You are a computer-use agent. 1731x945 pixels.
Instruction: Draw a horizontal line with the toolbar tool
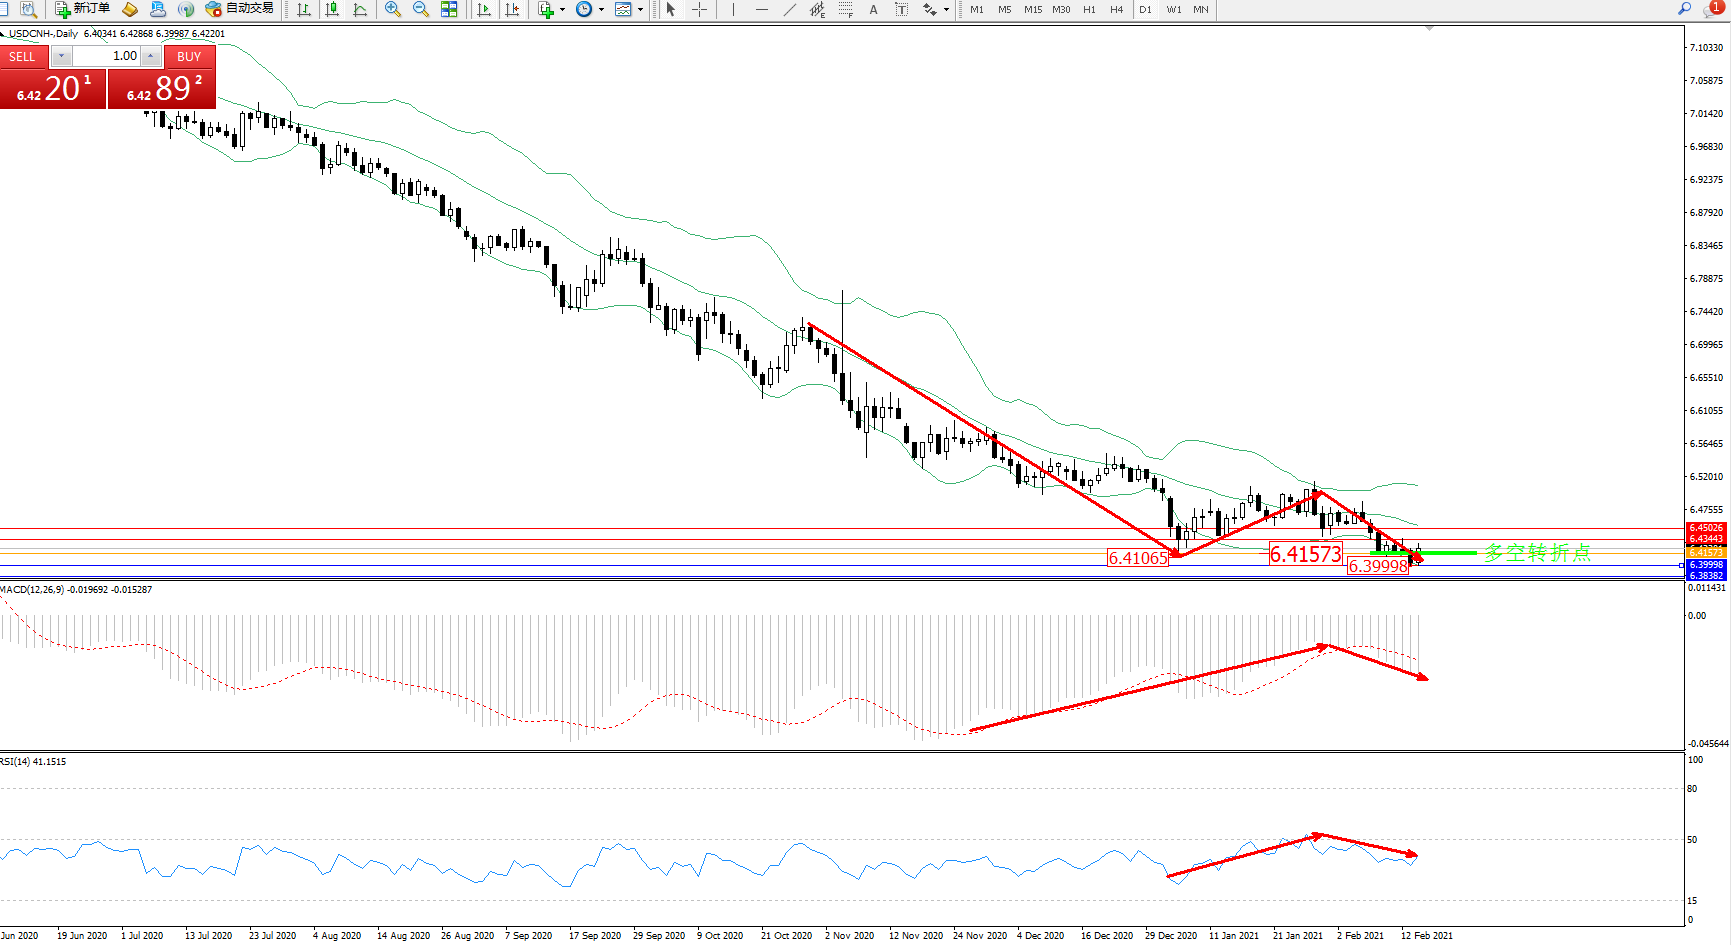coord(762,9)
